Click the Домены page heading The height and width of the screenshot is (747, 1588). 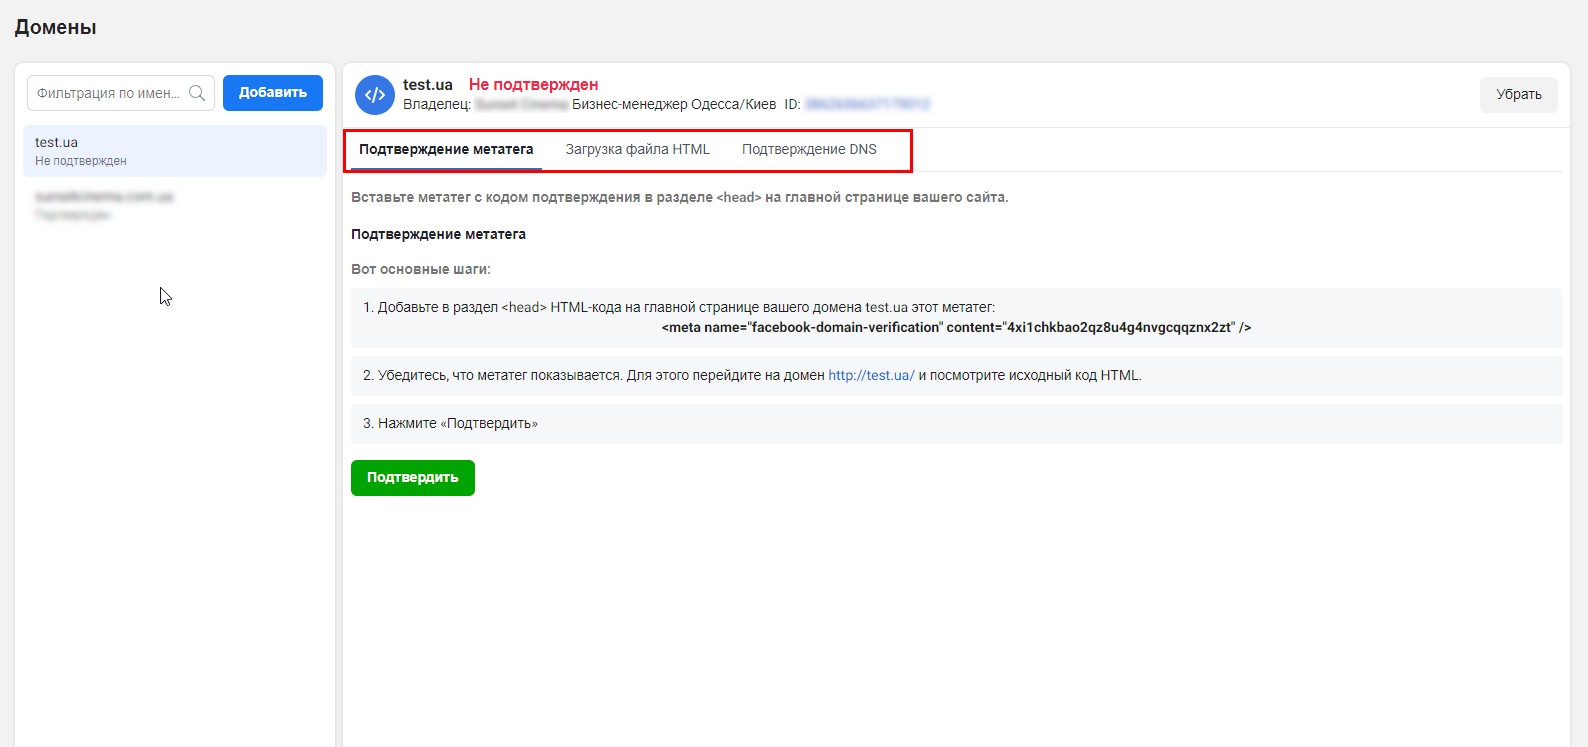(56, 28)
